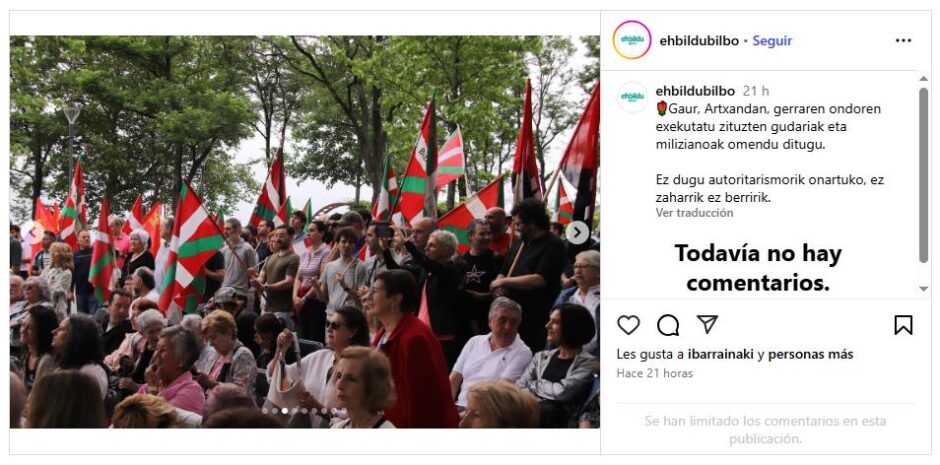This screenshot has height=465, width=940.
Task: Open the three-dot more options menu
Action: click(903, 41)
